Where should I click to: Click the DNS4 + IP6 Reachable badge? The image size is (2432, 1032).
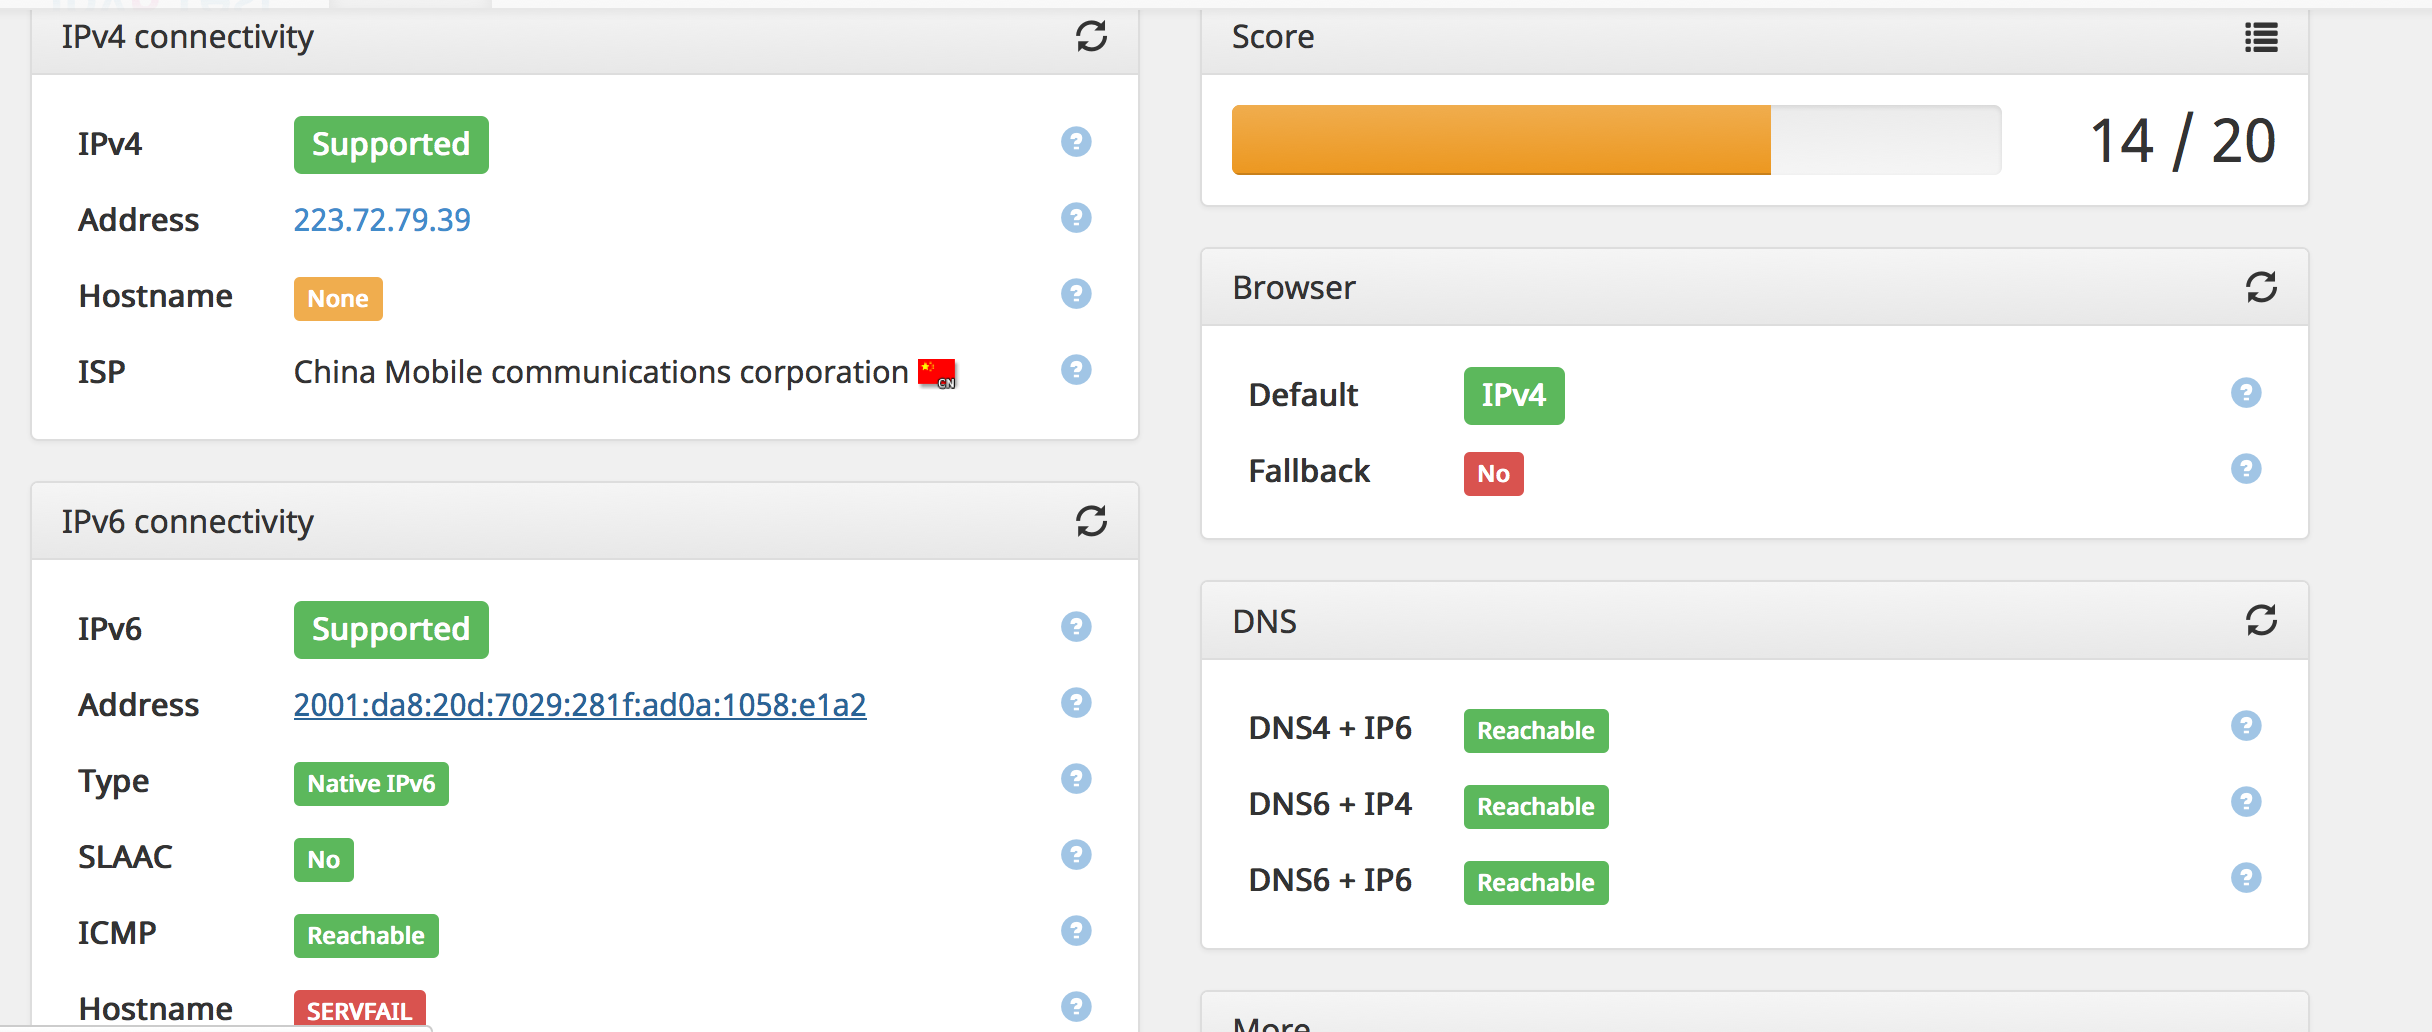coord(1536,731)
